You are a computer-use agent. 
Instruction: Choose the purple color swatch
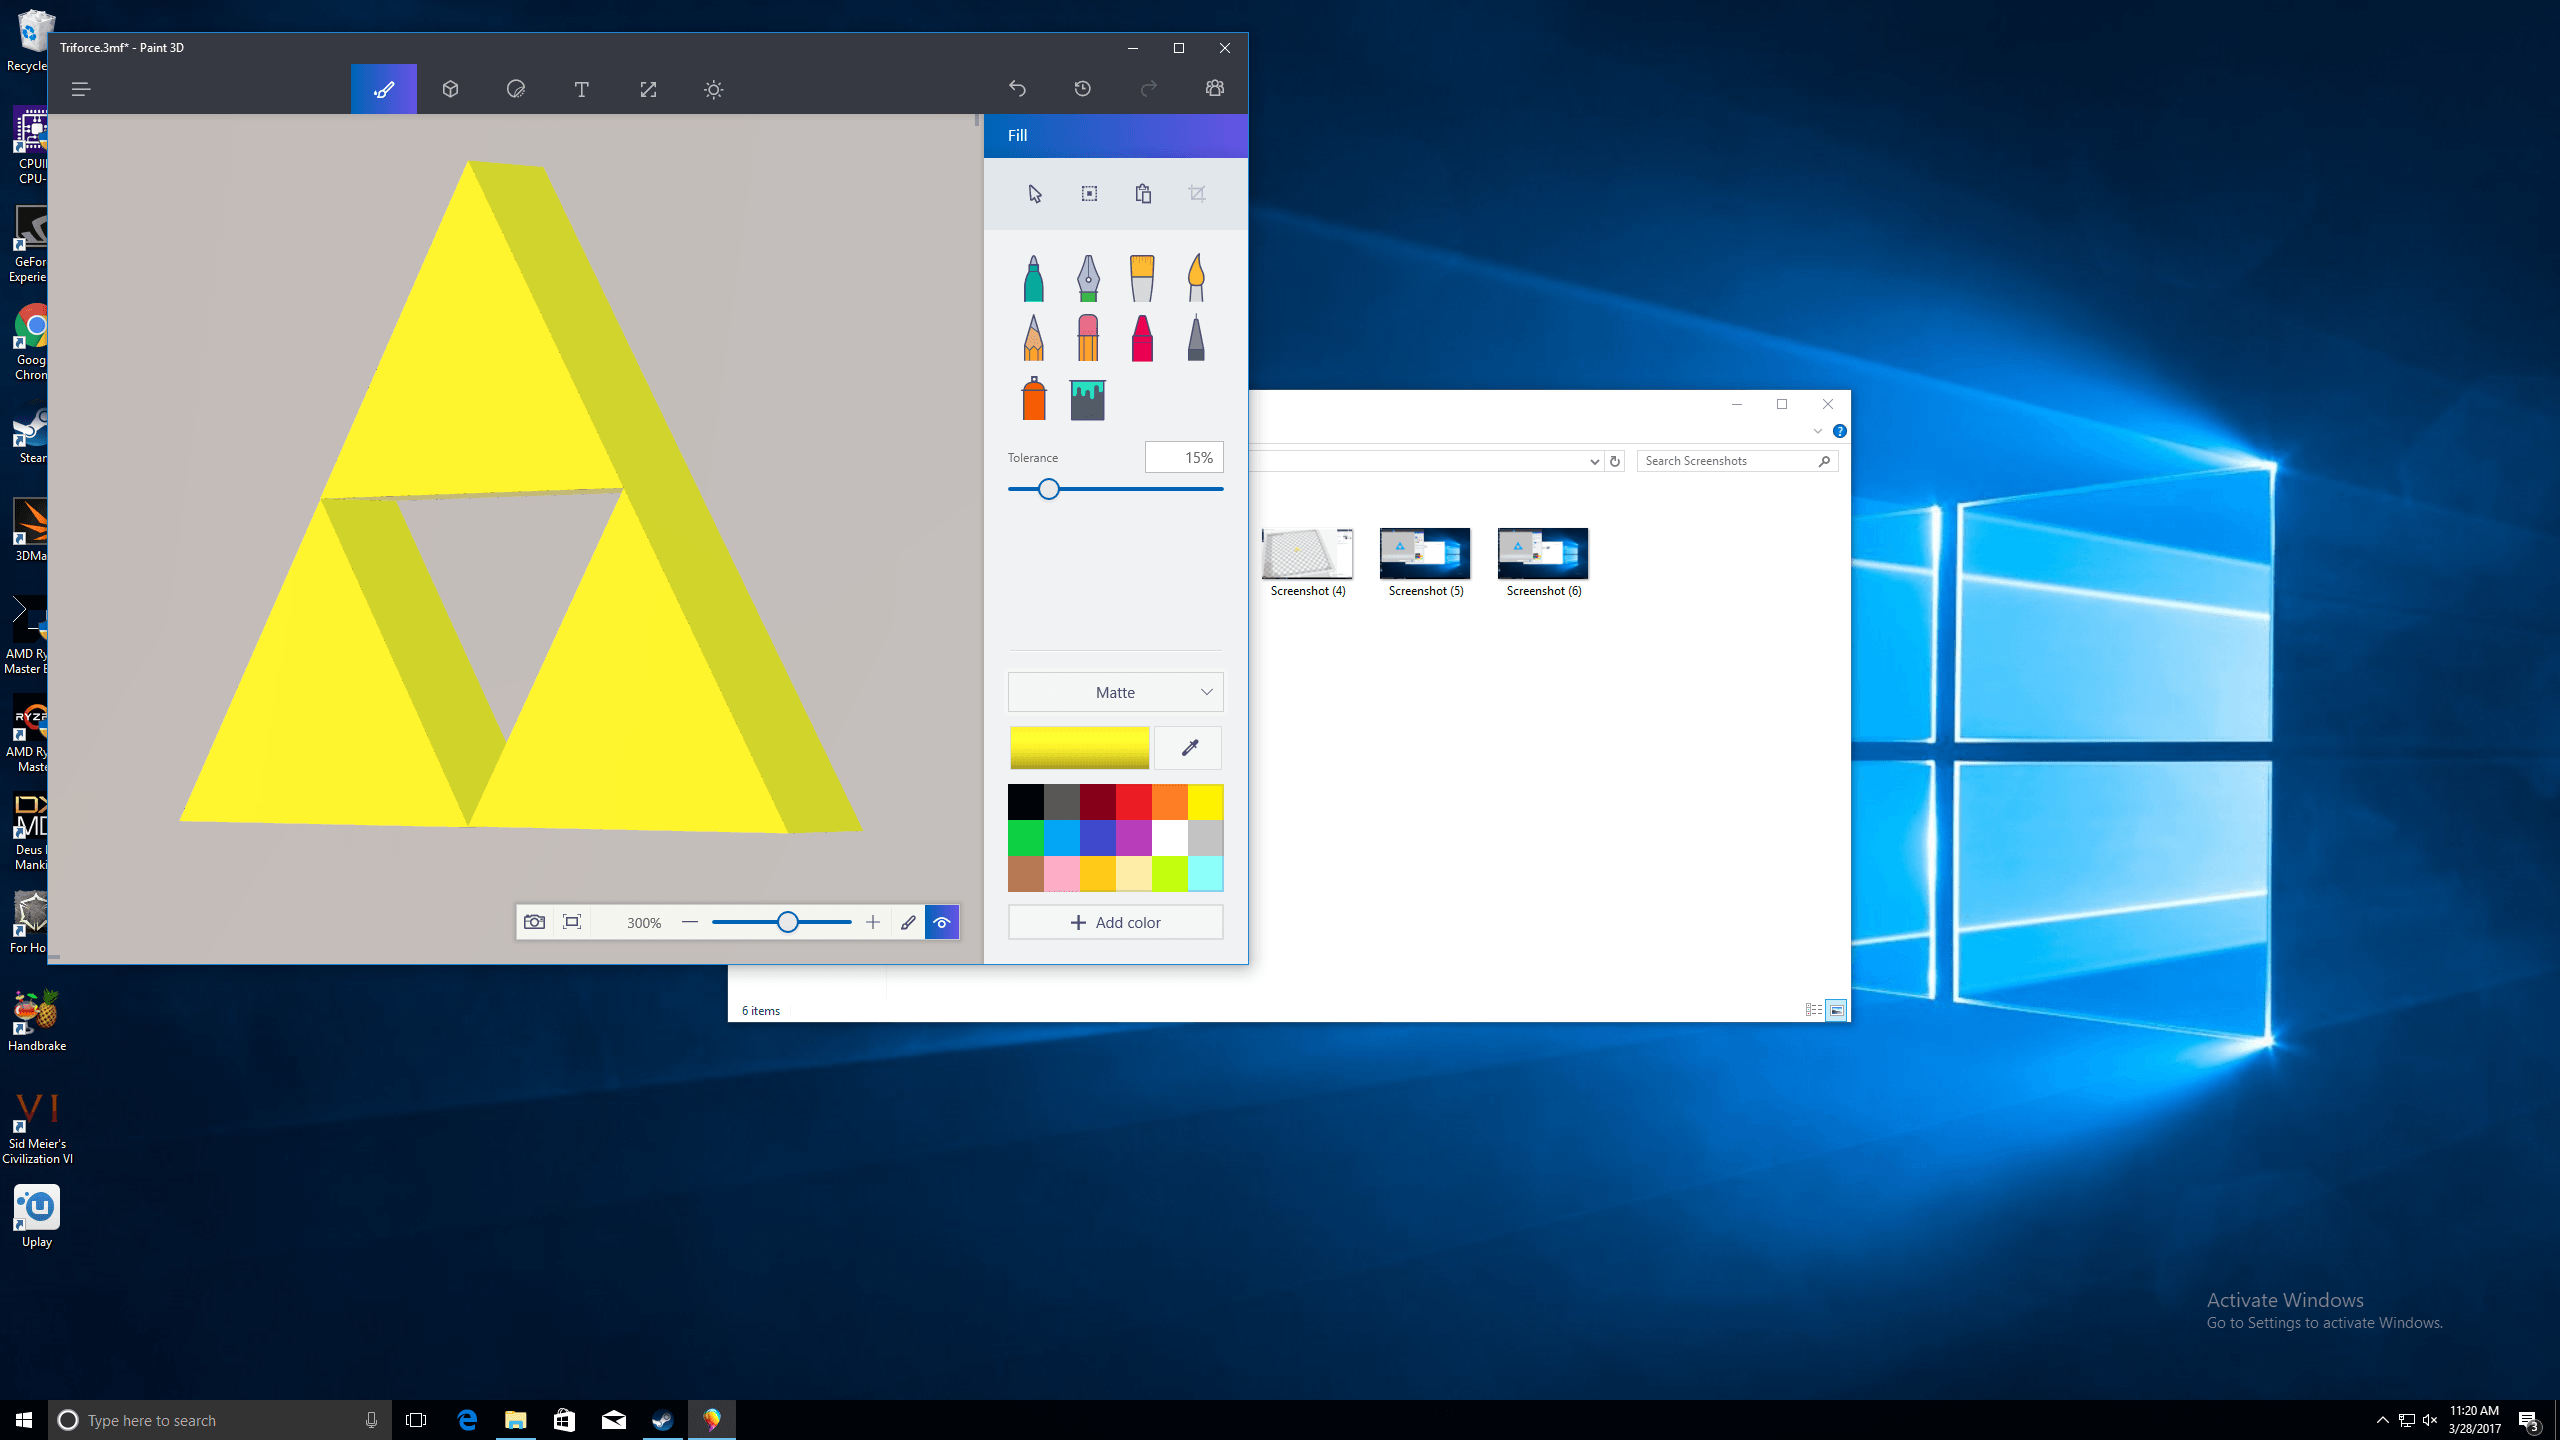[1134, 838]
